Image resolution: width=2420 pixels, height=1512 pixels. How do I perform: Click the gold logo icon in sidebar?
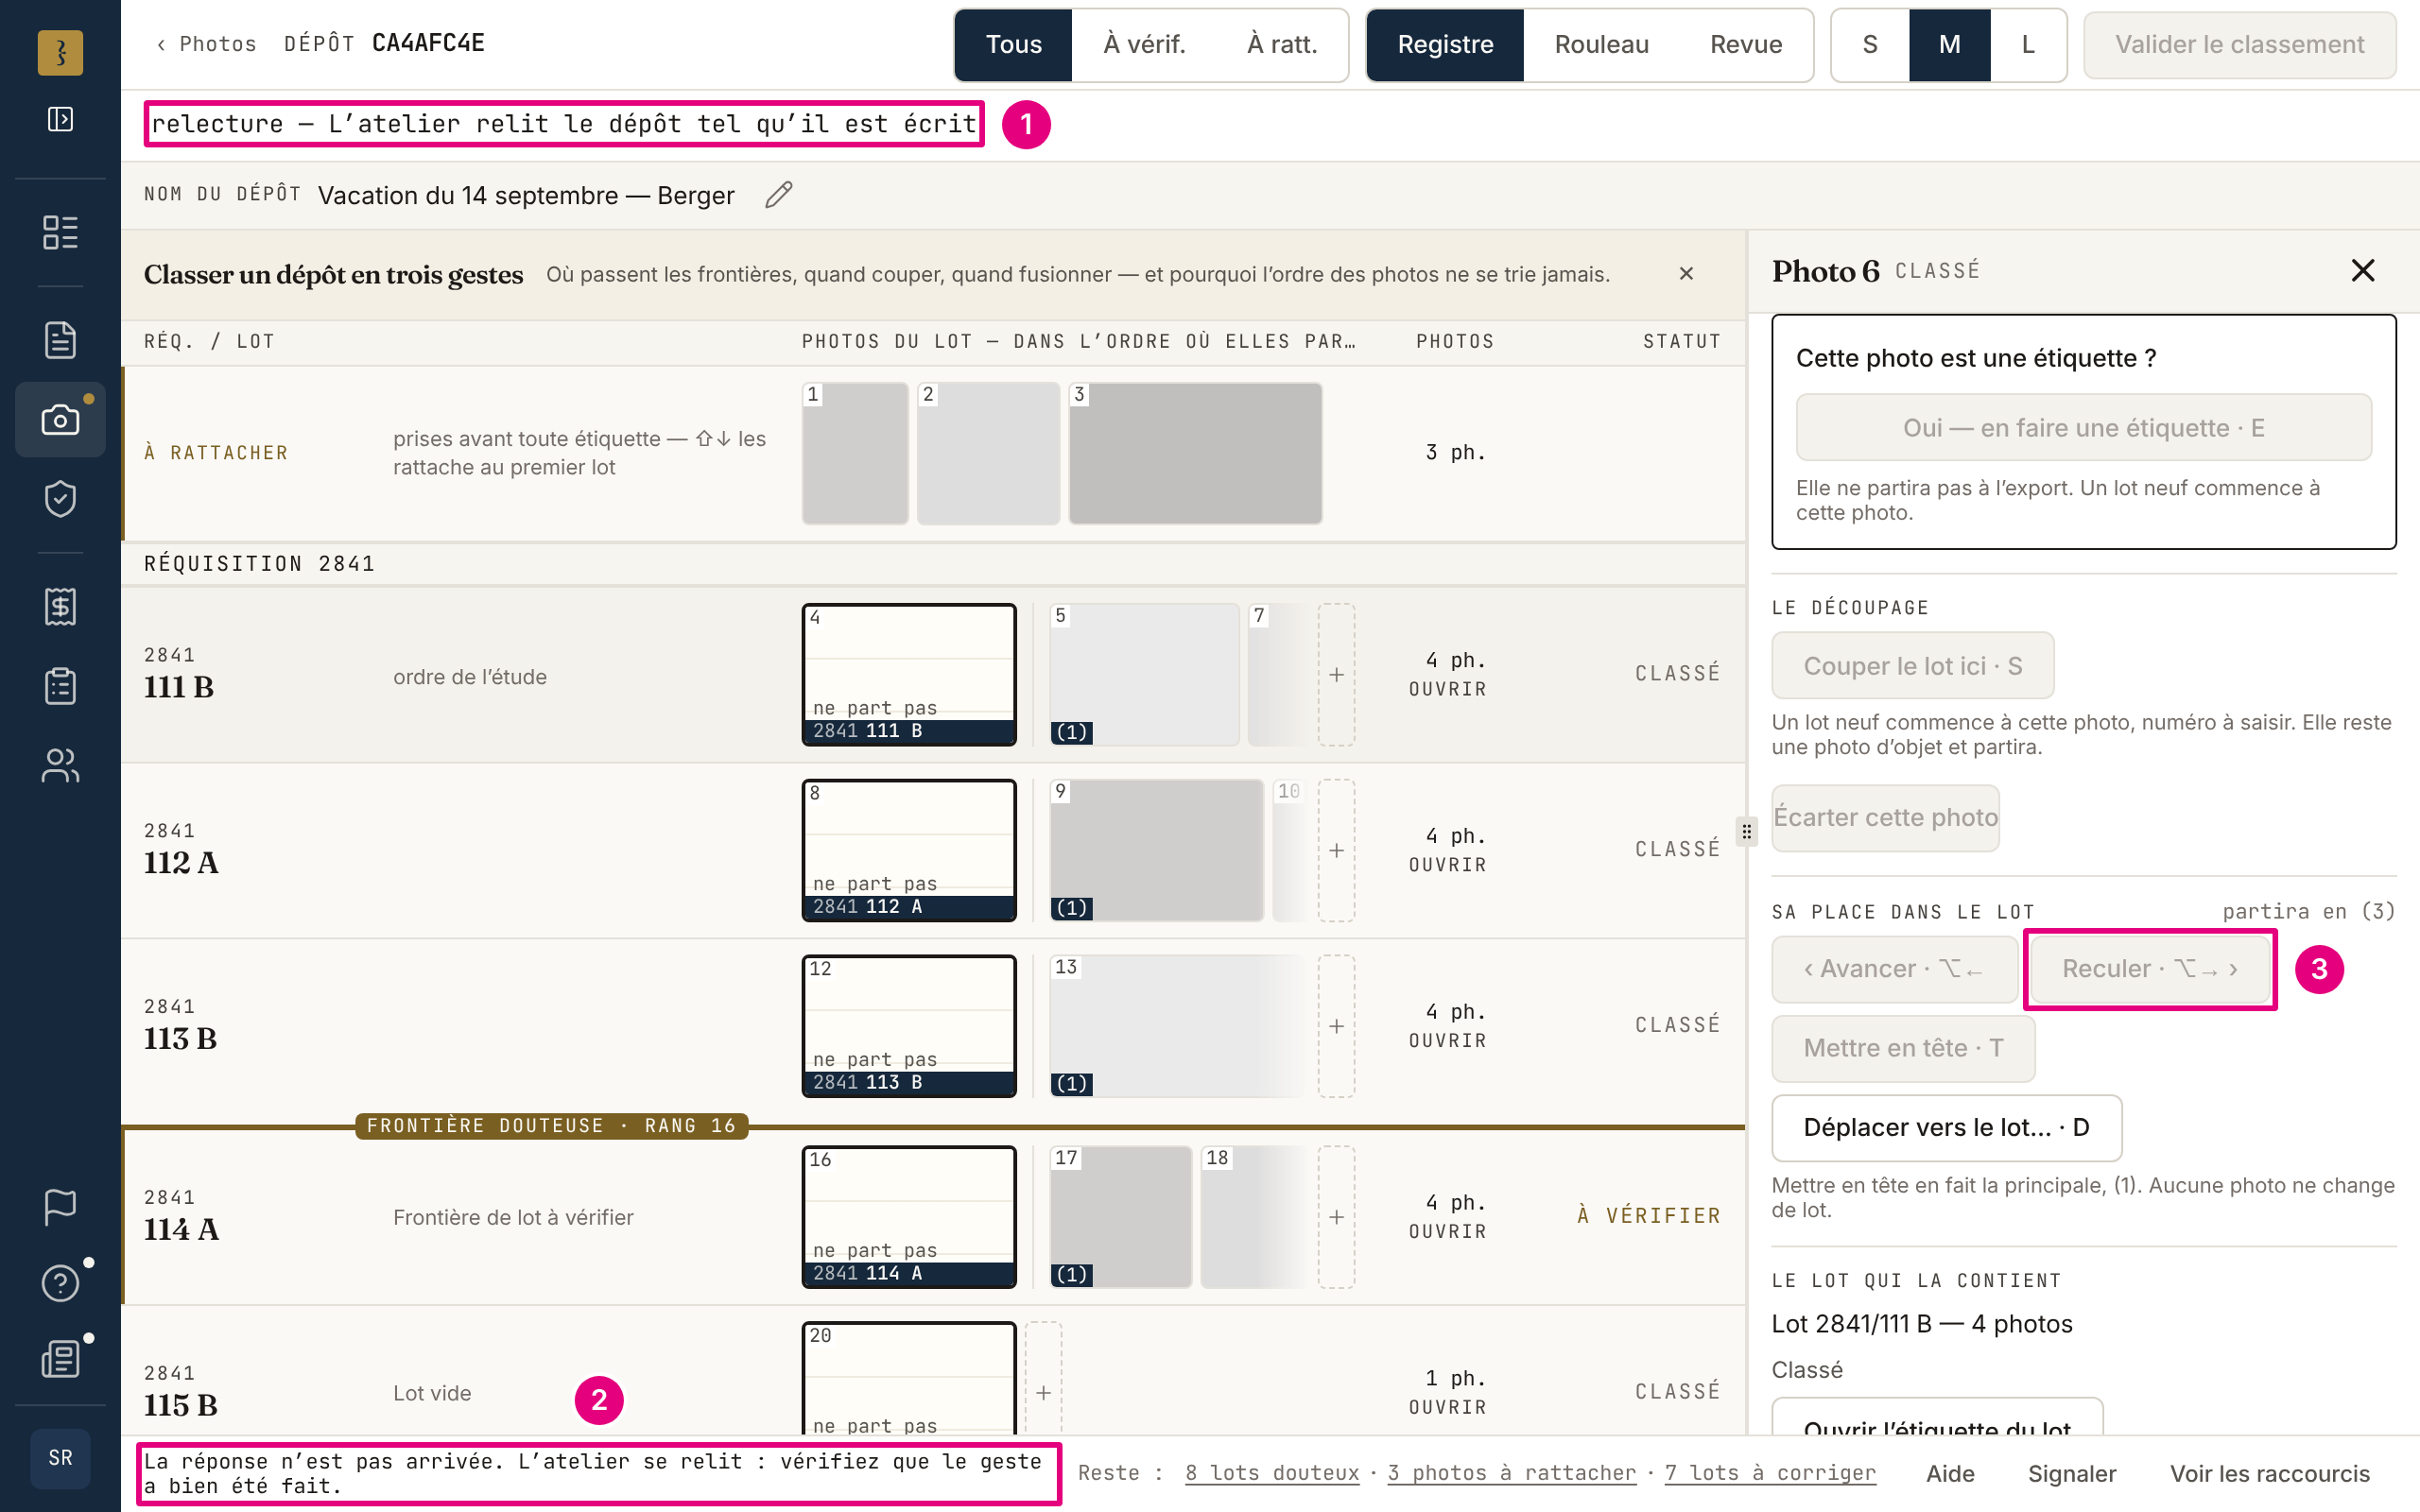tap(60, 52)
